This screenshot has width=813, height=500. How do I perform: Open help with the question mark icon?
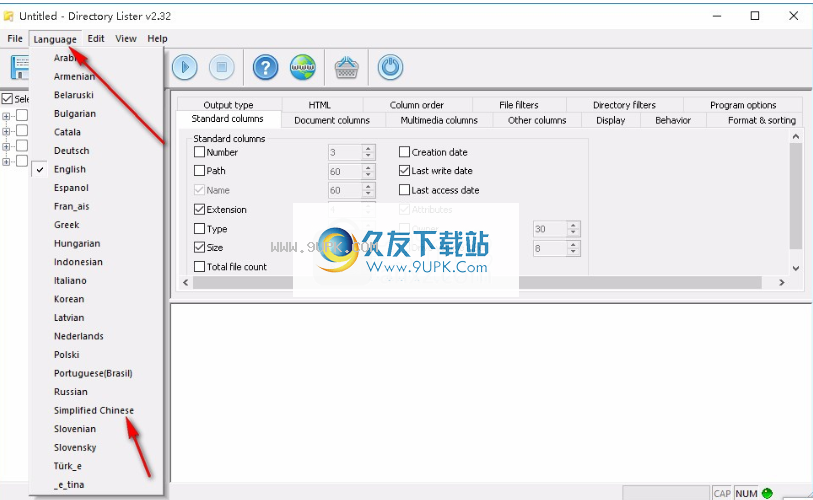click(265, 67)
